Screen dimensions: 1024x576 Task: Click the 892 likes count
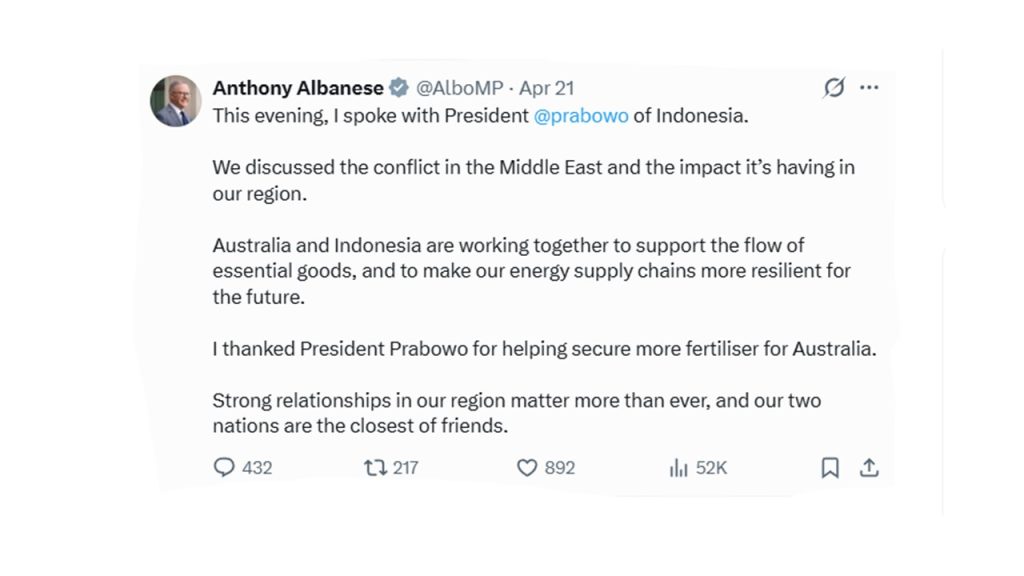(560, 467)
